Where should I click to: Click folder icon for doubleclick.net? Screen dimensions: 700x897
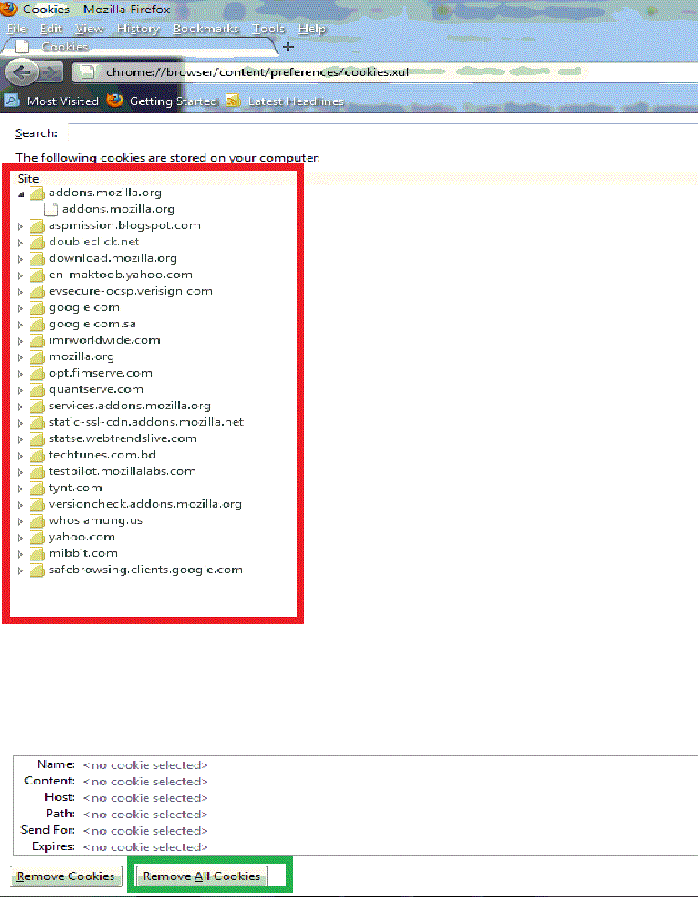point(37,242)
